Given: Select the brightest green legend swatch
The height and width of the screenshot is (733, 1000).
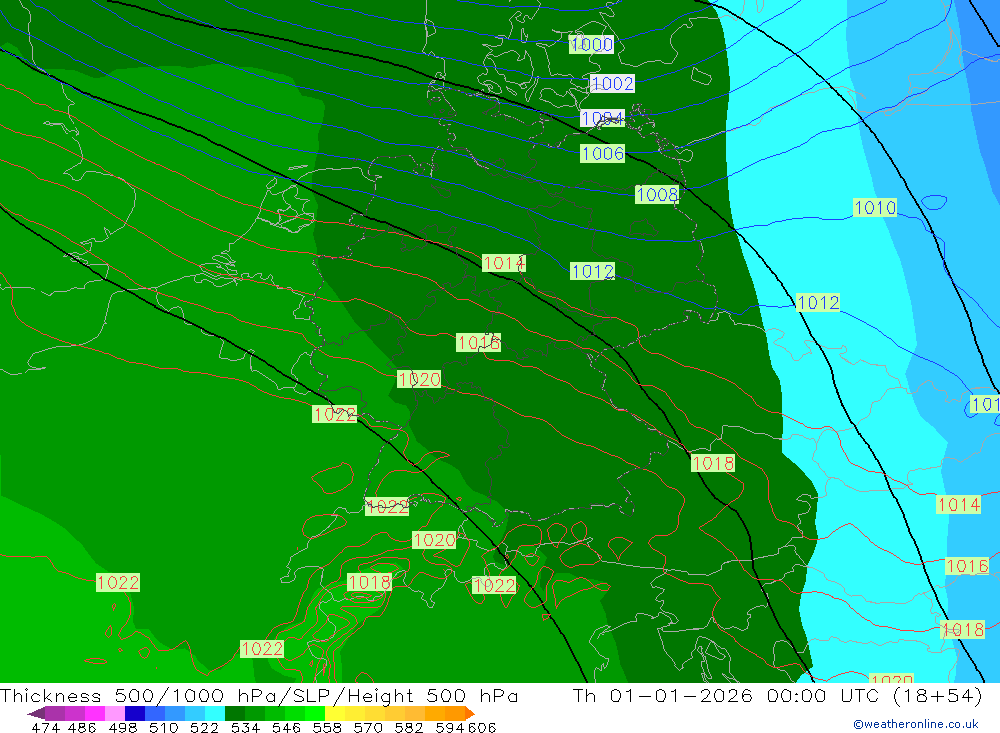Looking at the screenshot, I should click(x=315, y=713).
